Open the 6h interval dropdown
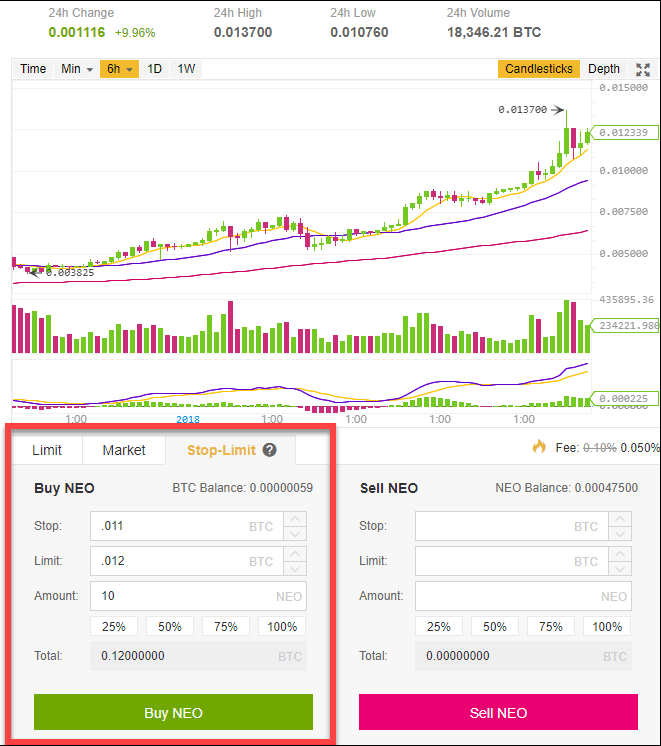The width and height of the screenshot is (661, 746). coord(119,69)
